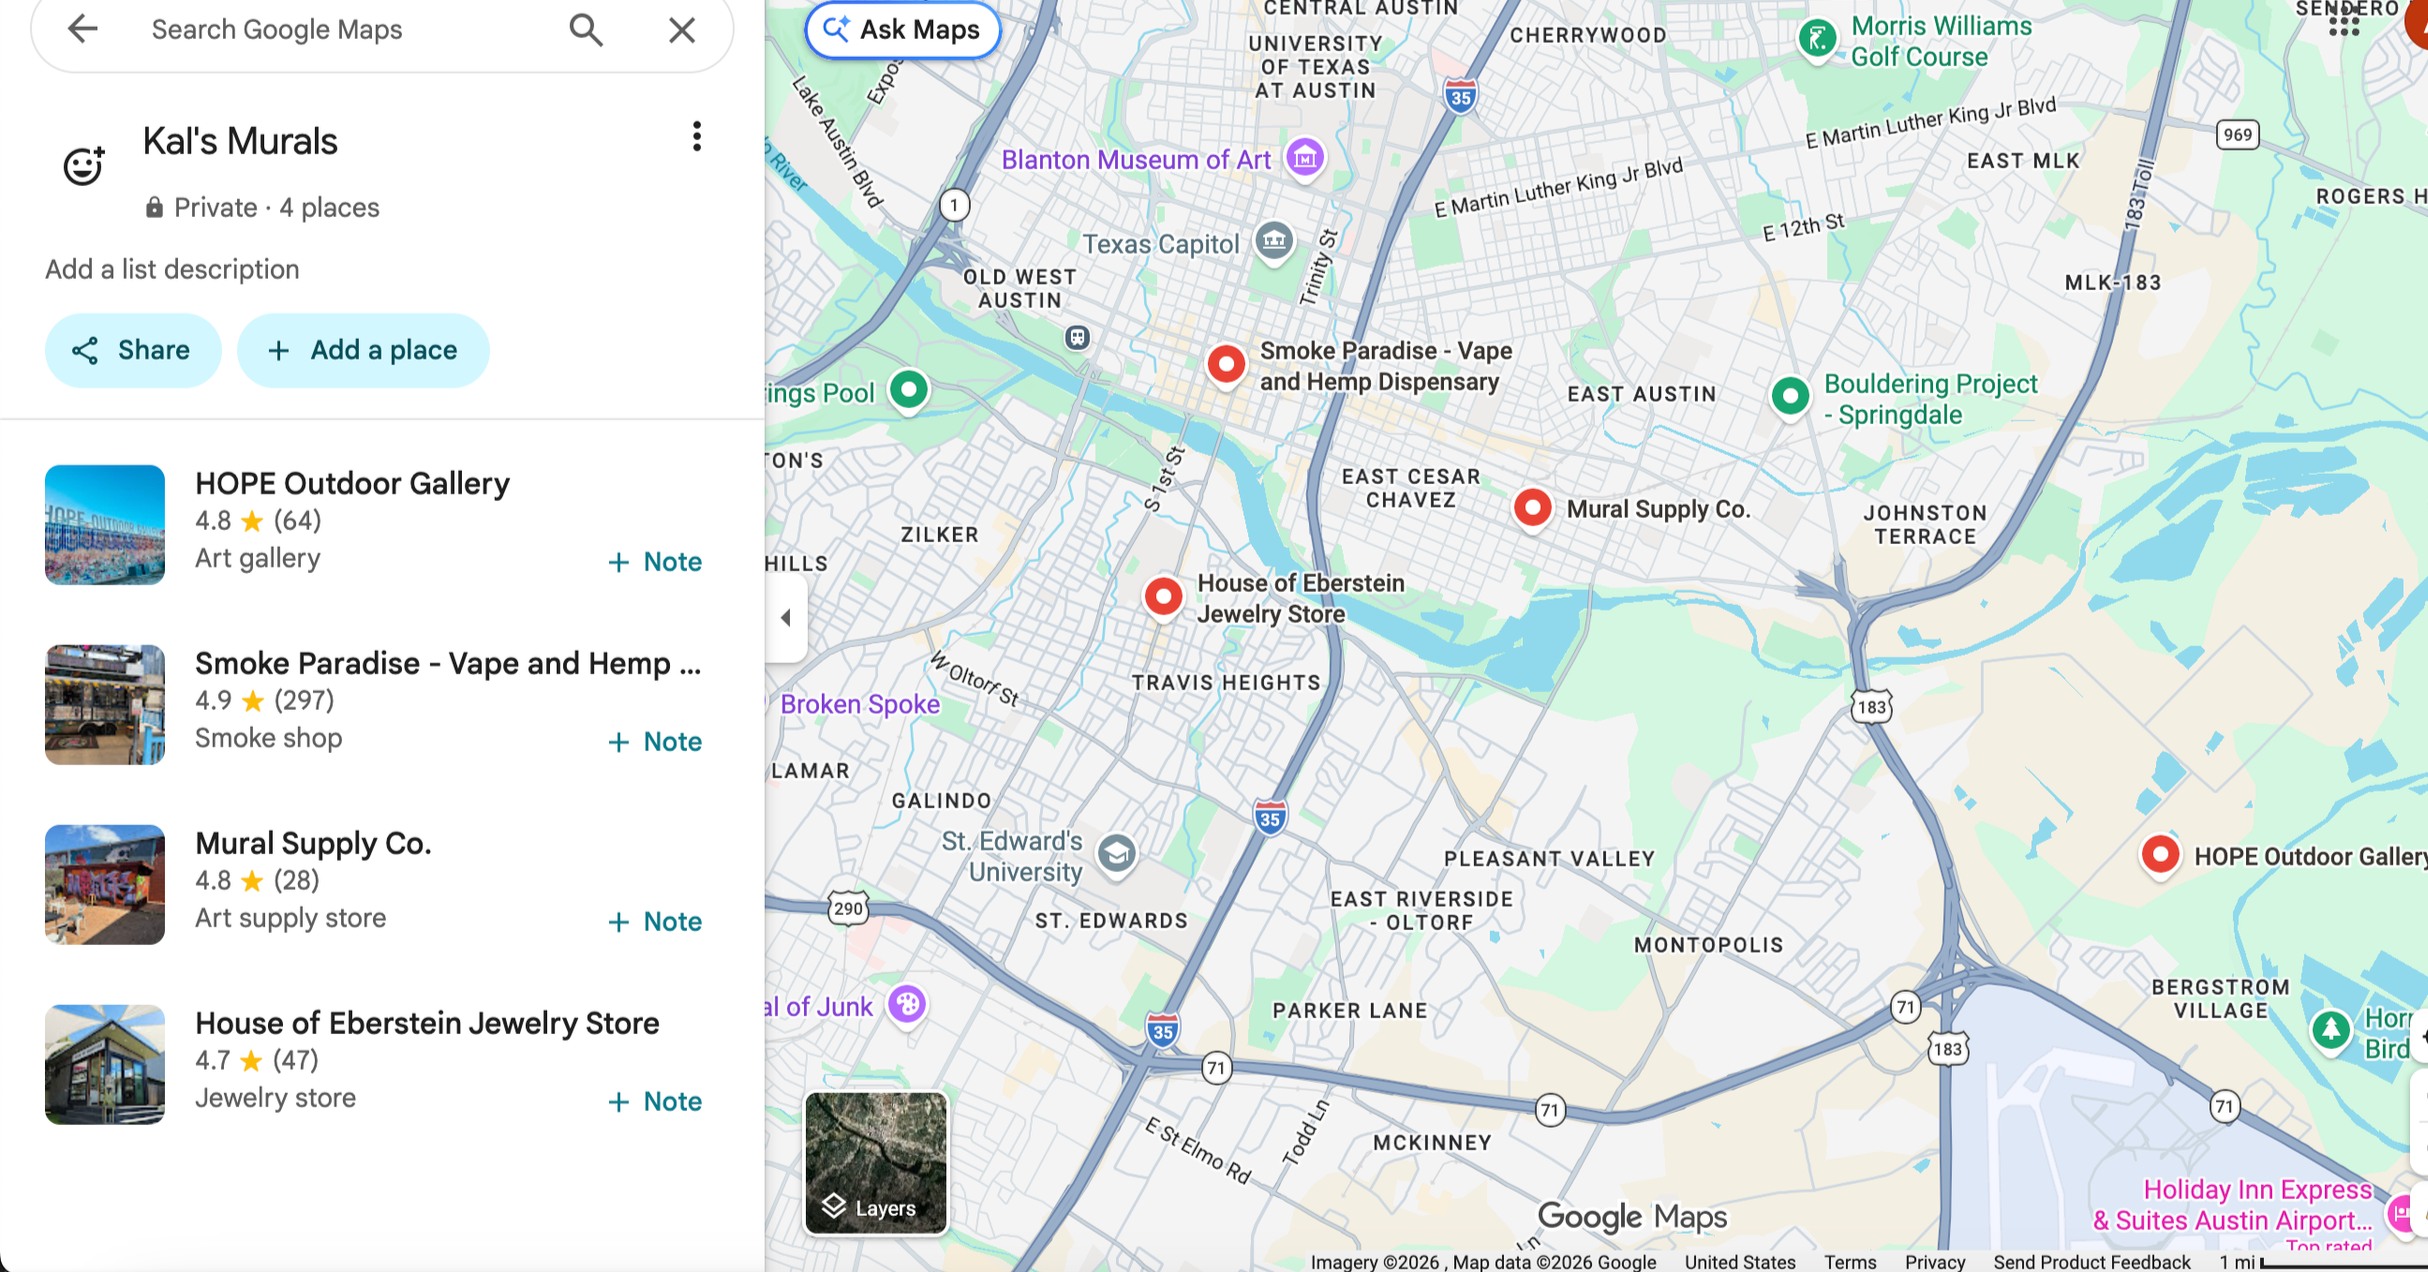
Task: Open the Privacy link
Action: click(1935, 1262)
